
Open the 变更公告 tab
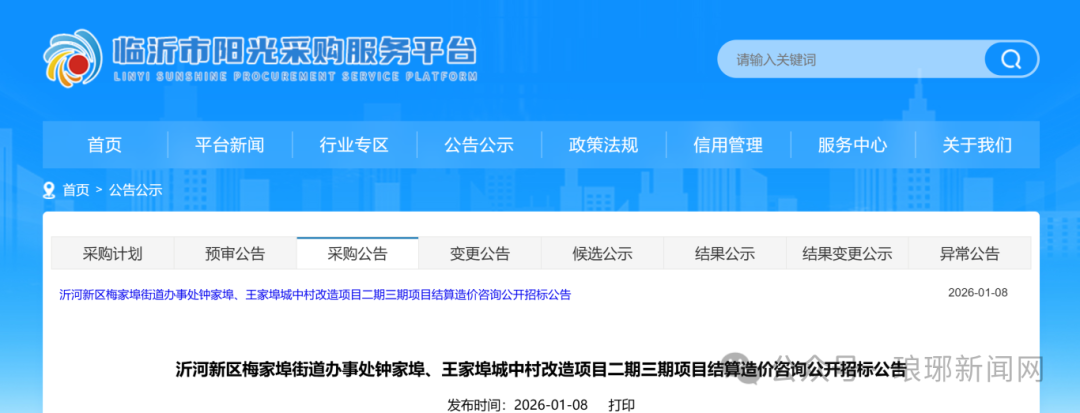(480, 254)
